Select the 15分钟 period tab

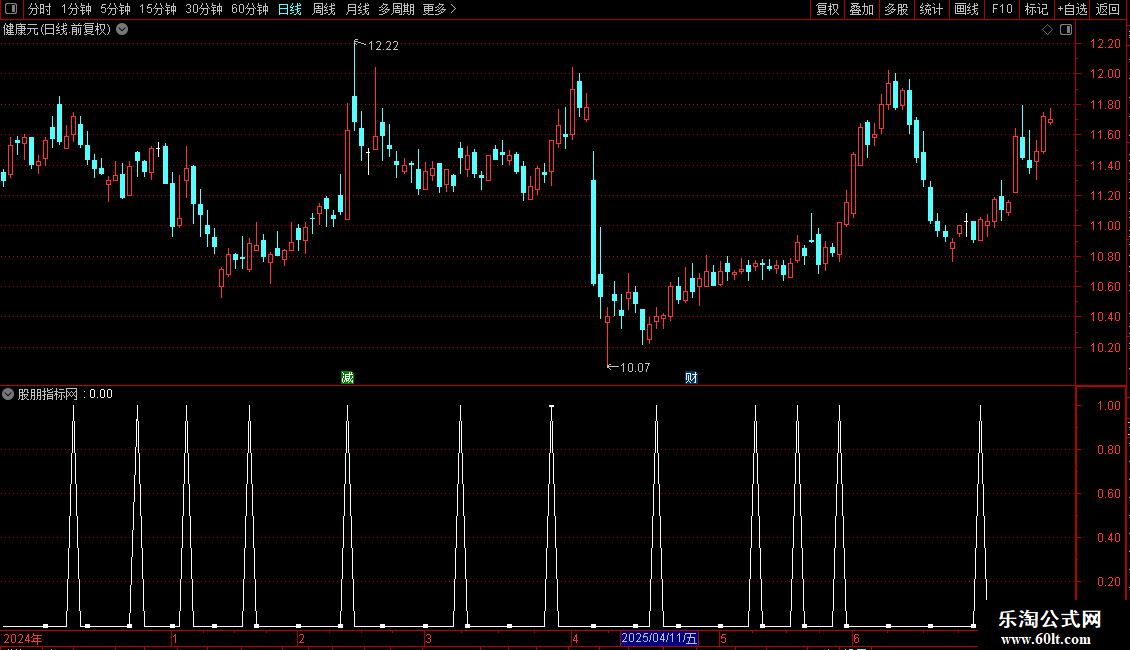[x=157, y=9]
